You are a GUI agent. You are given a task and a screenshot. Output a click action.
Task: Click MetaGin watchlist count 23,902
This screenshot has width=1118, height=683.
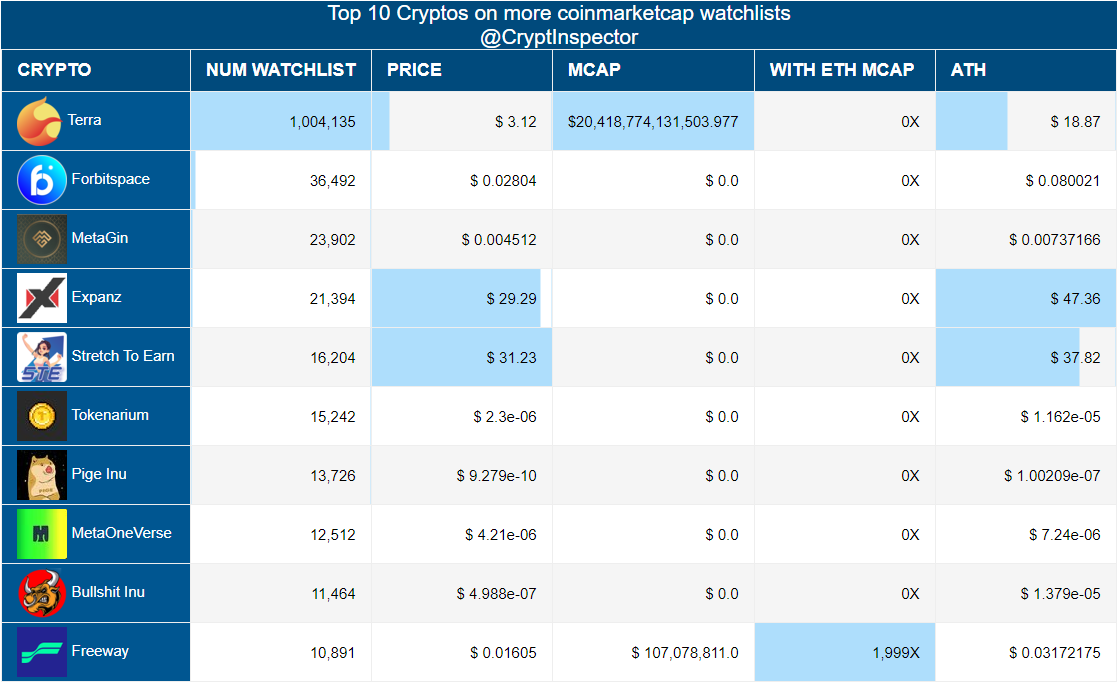pyautogui.click(x=332, y=240)
